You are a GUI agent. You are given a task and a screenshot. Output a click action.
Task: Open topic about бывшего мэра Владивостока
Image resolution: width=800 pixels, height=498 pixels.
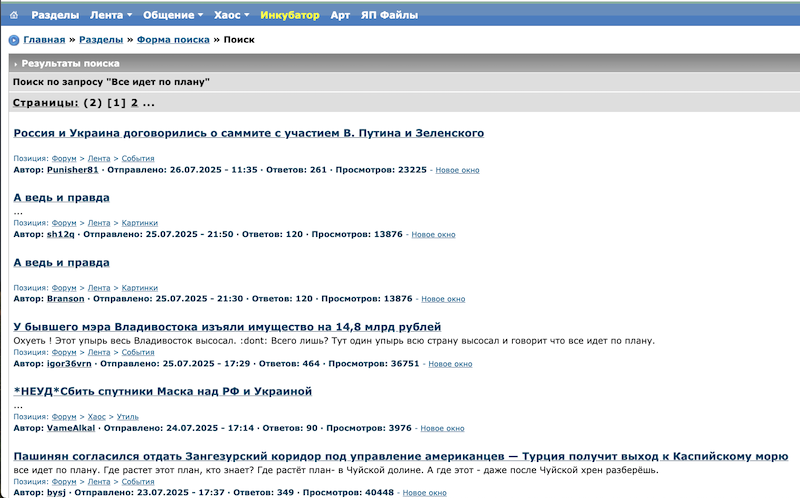tap(227, 327)
